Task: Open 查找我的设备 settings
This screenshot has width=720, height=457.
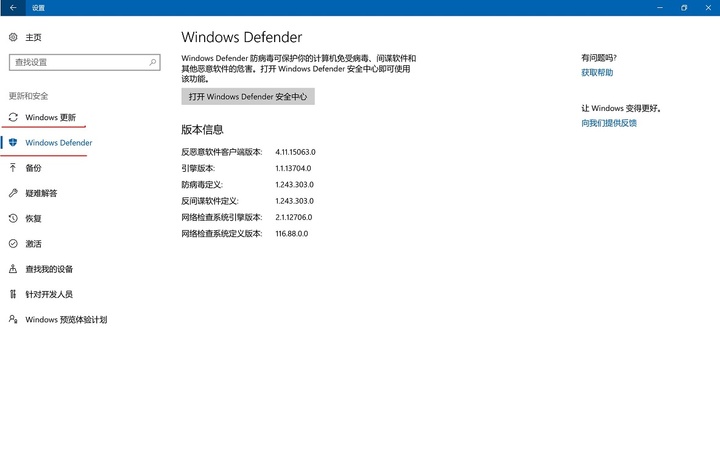Action: (x=49, y=269)
